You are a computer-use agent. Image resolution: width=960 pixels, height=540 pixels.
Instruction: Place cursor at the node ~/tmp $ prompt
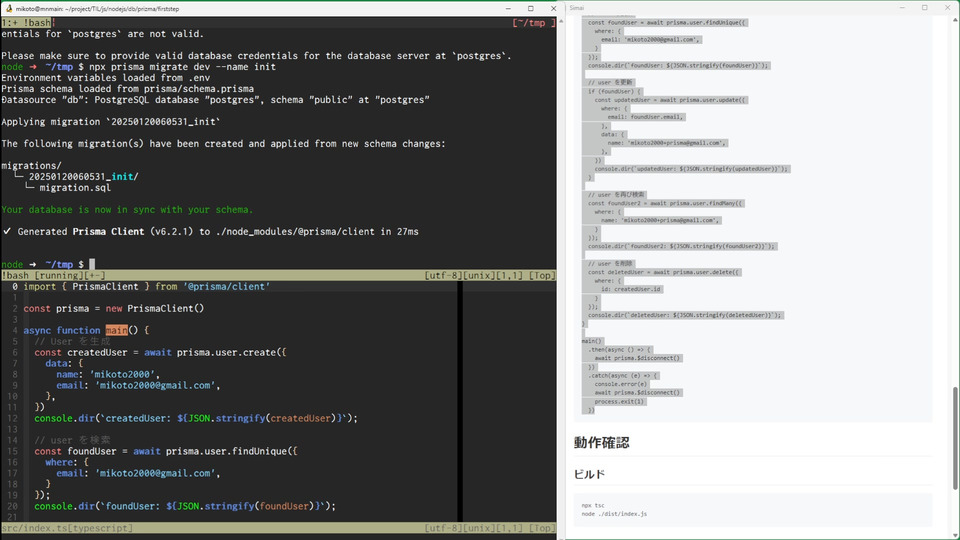tap(92, 264)
